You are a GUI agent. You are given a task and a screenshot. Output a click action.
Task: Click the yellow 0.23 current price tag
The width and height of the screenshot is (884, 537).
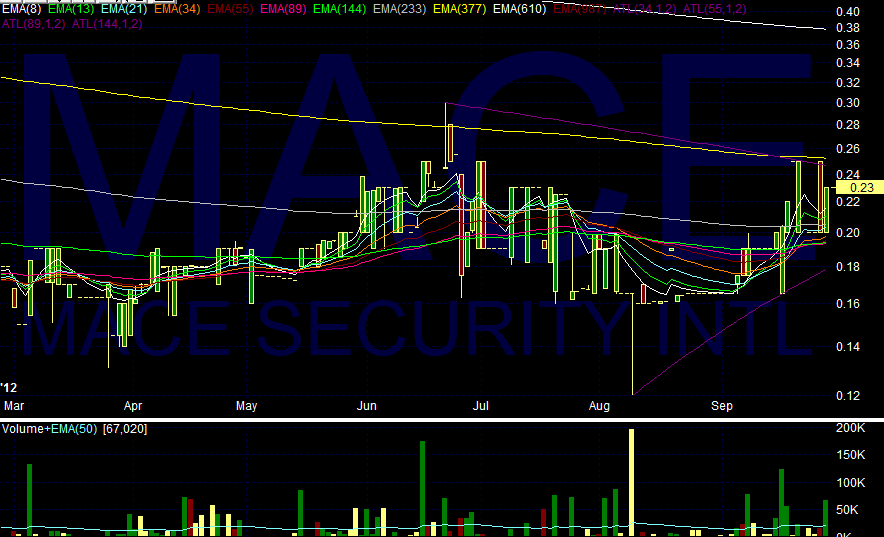coord(860,188)
